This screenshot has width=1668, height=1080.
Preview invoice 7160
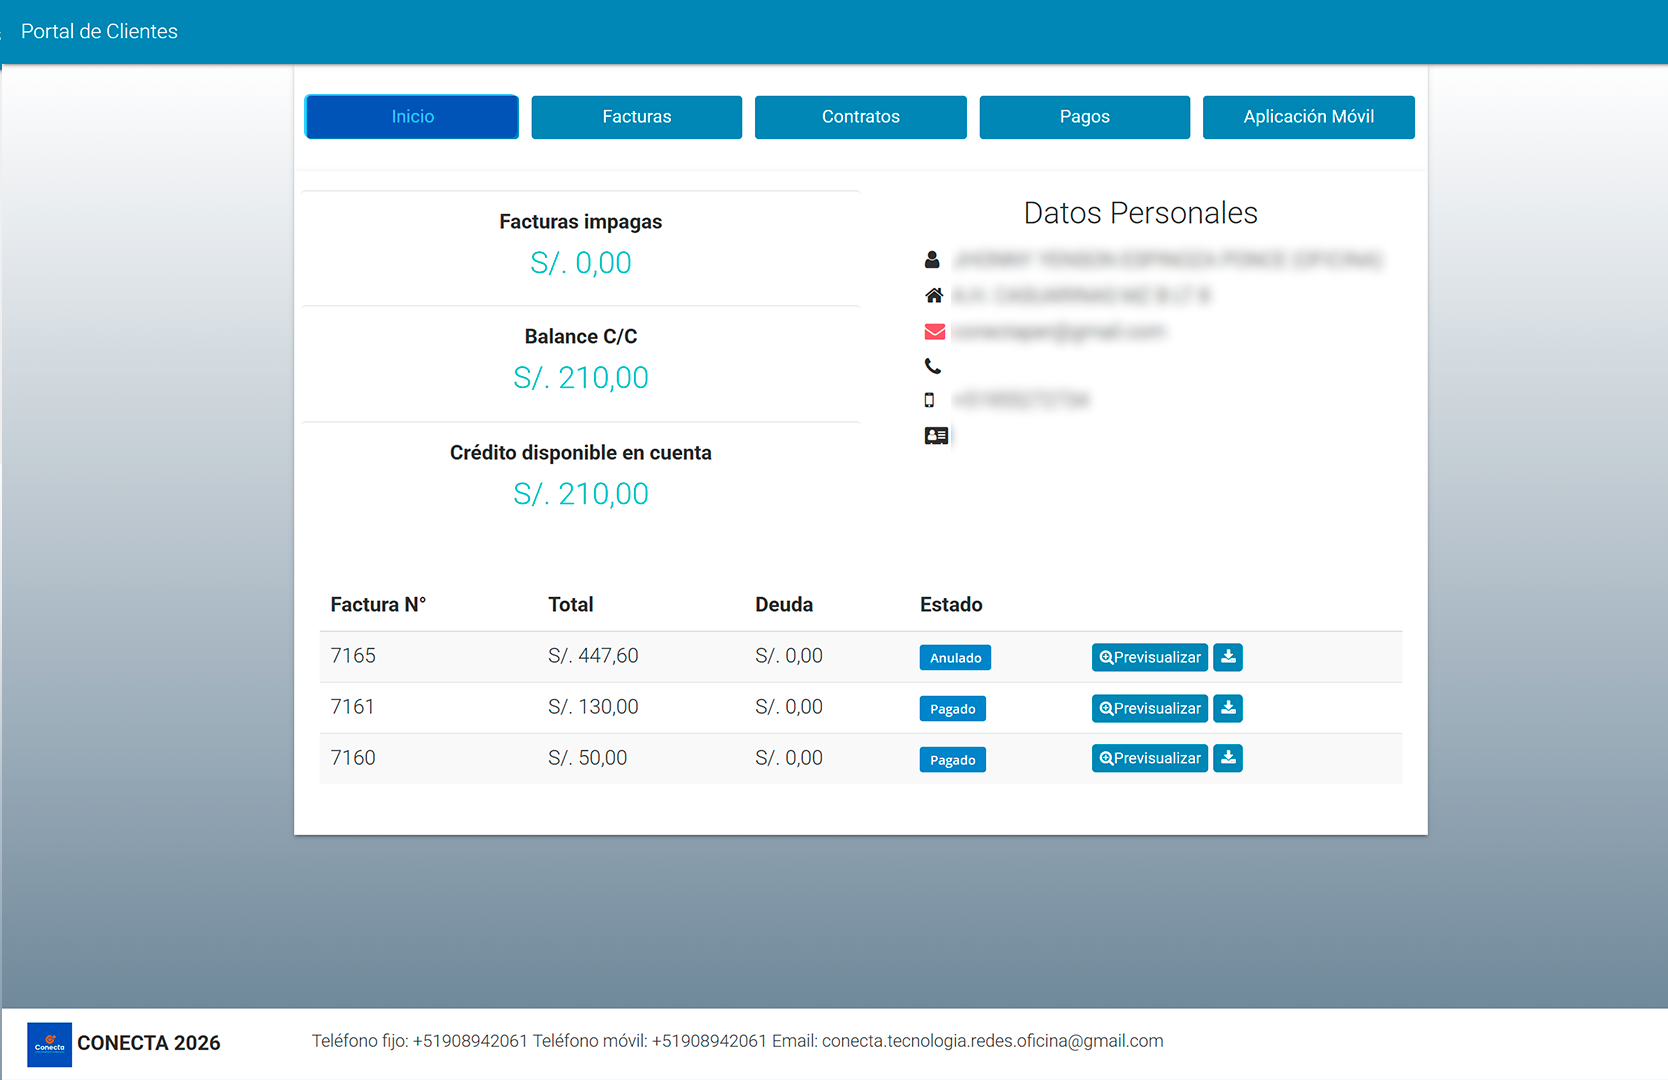click(1150, 758)
